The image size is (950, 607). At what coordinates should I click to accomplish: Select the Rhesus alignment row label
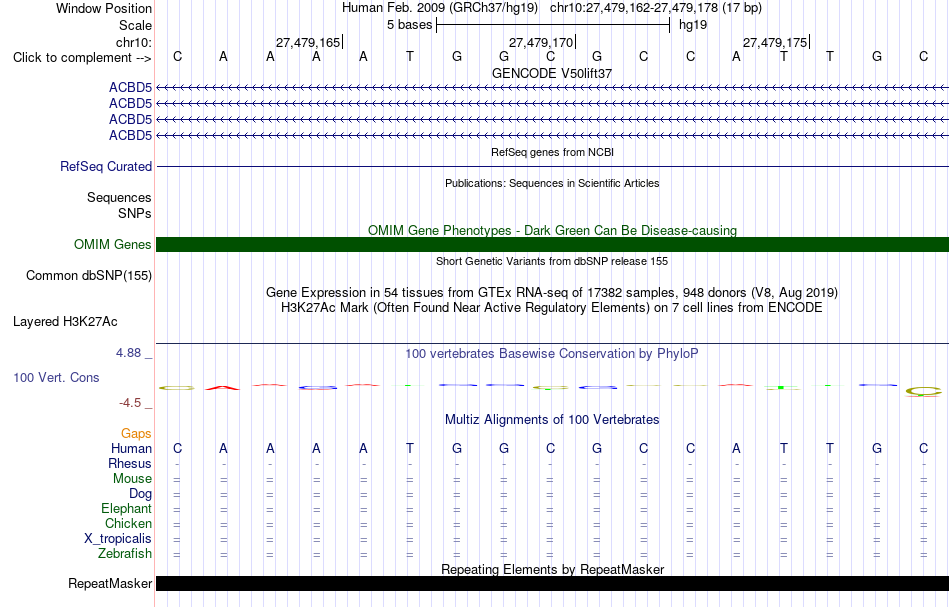(x=130, y=463)
